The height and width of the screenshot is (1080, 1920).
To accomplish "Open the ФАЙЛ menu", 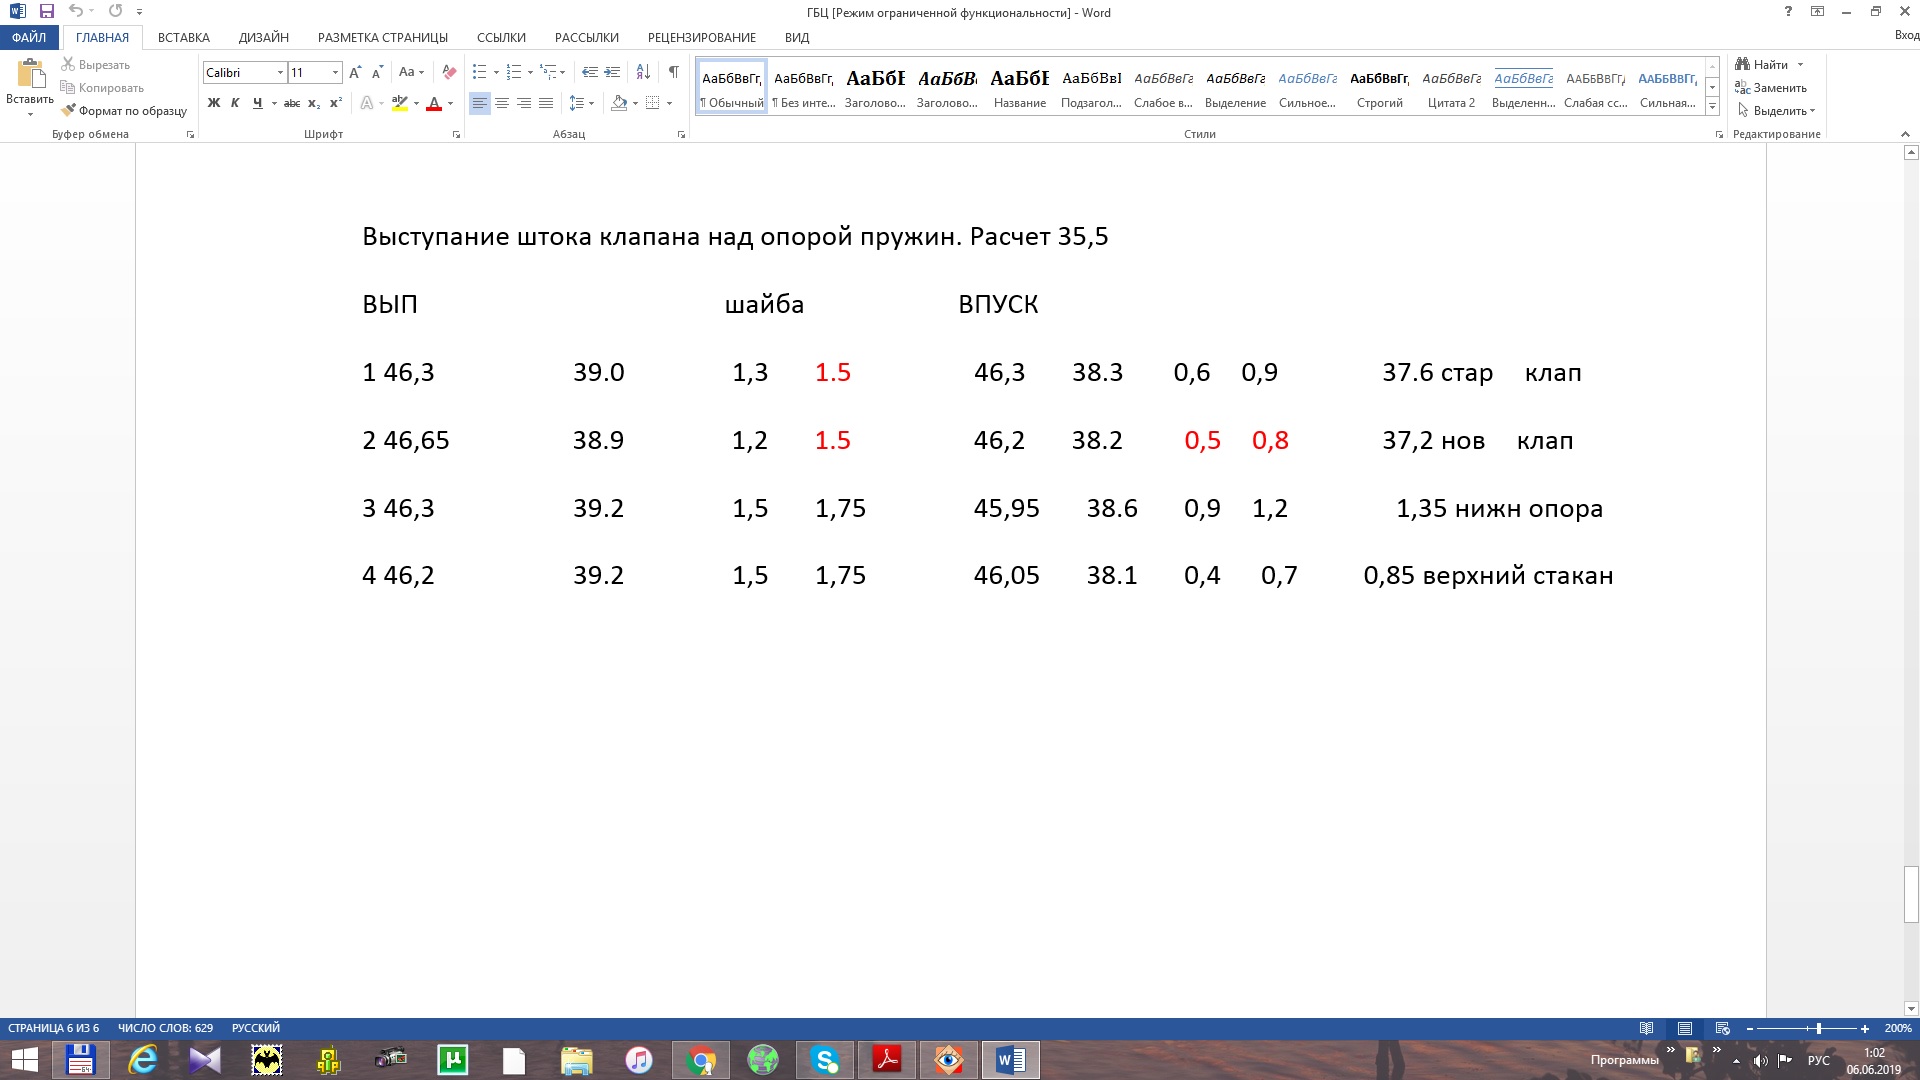I will point(29,37).
